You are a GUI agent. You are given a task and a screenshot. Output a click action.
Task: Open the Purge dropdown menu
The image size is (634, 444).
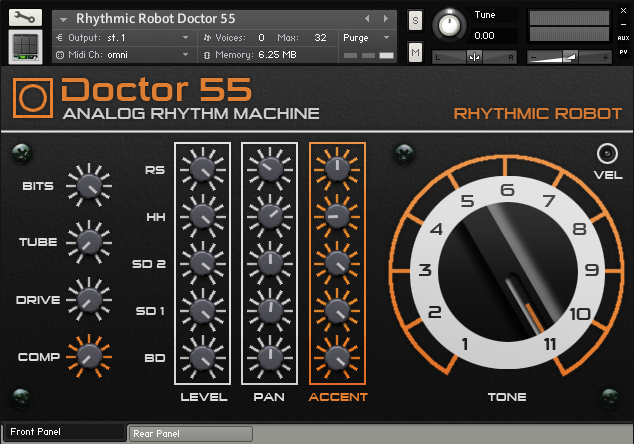pyautogui.click(x=366, y=38)
